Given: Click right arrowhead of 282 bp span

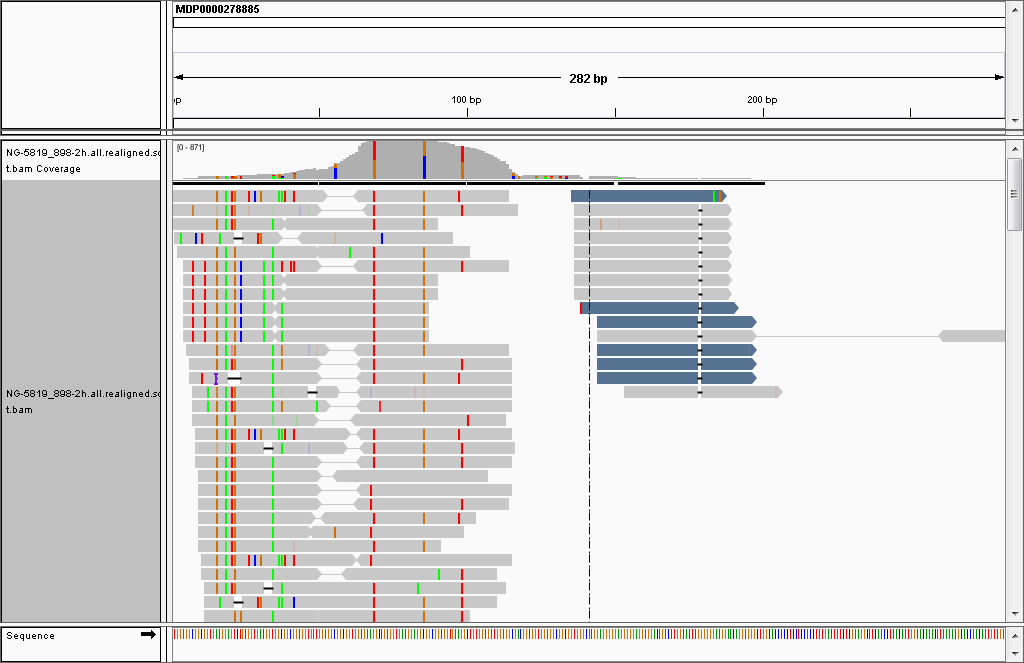Looking at the screenshot, I should click(999, 78).
